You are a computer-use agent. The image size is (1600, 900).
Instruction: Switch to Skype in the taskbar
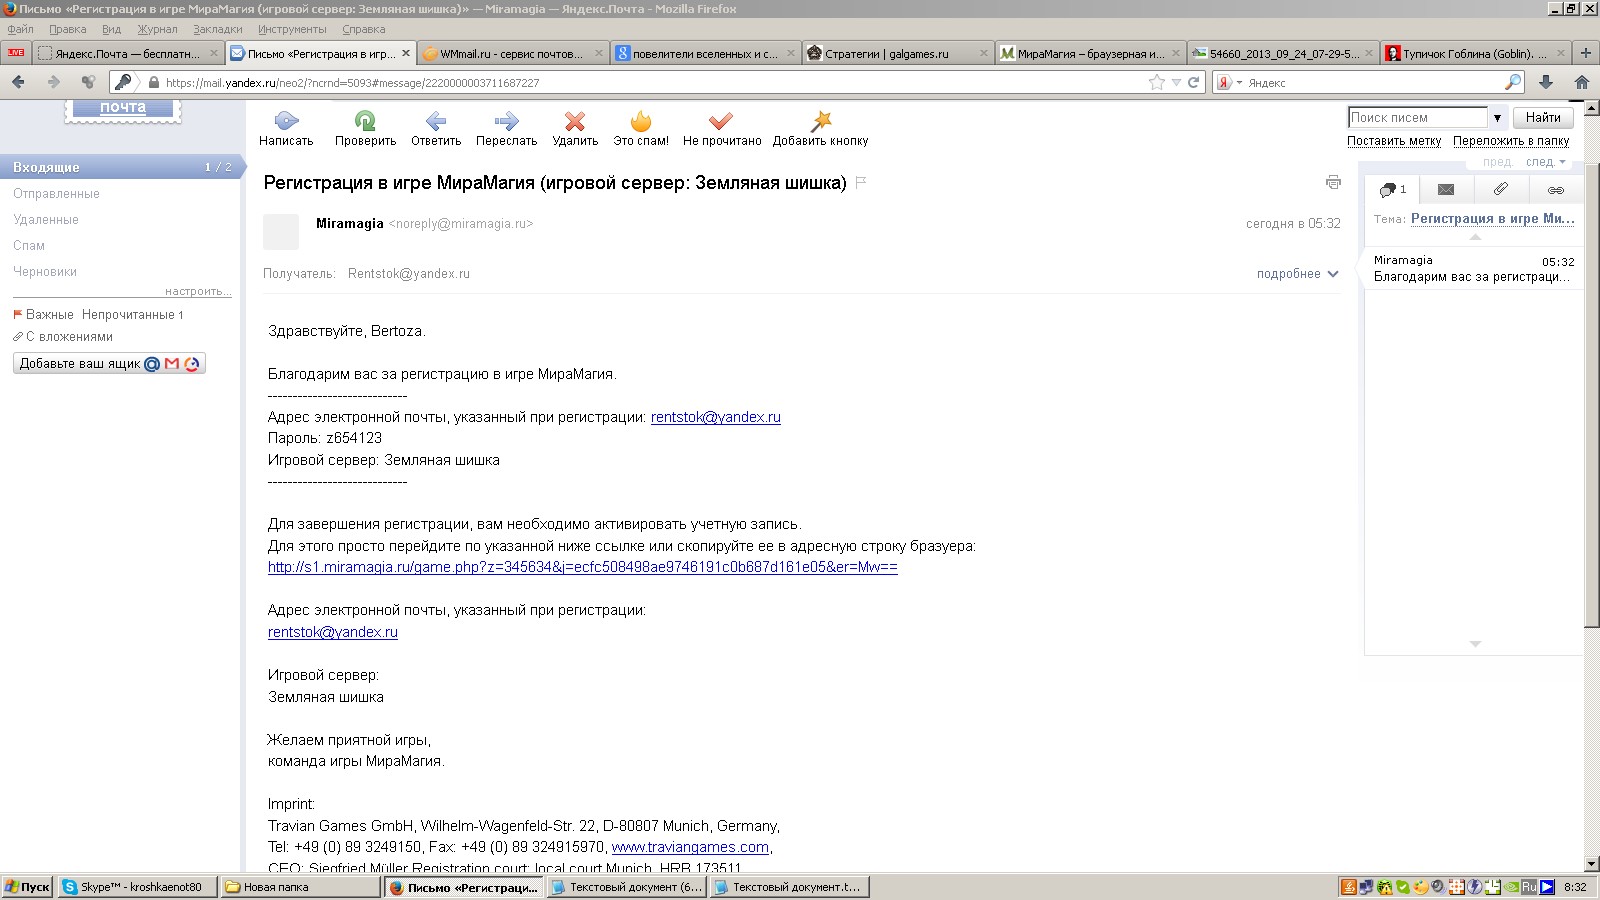136,887
